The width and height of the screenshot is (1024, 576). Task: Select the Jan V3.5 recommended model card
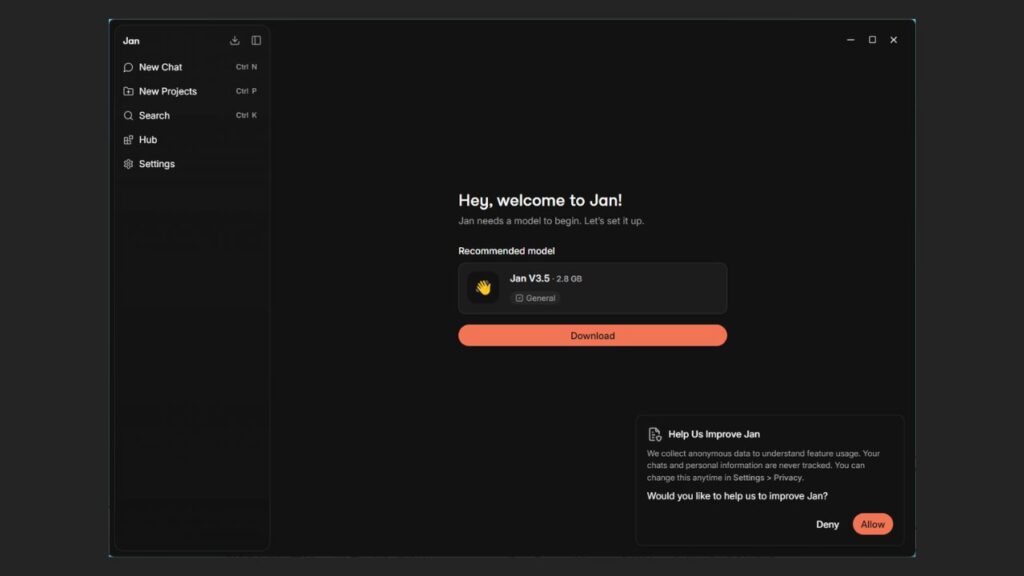click(x=592, y=288)
